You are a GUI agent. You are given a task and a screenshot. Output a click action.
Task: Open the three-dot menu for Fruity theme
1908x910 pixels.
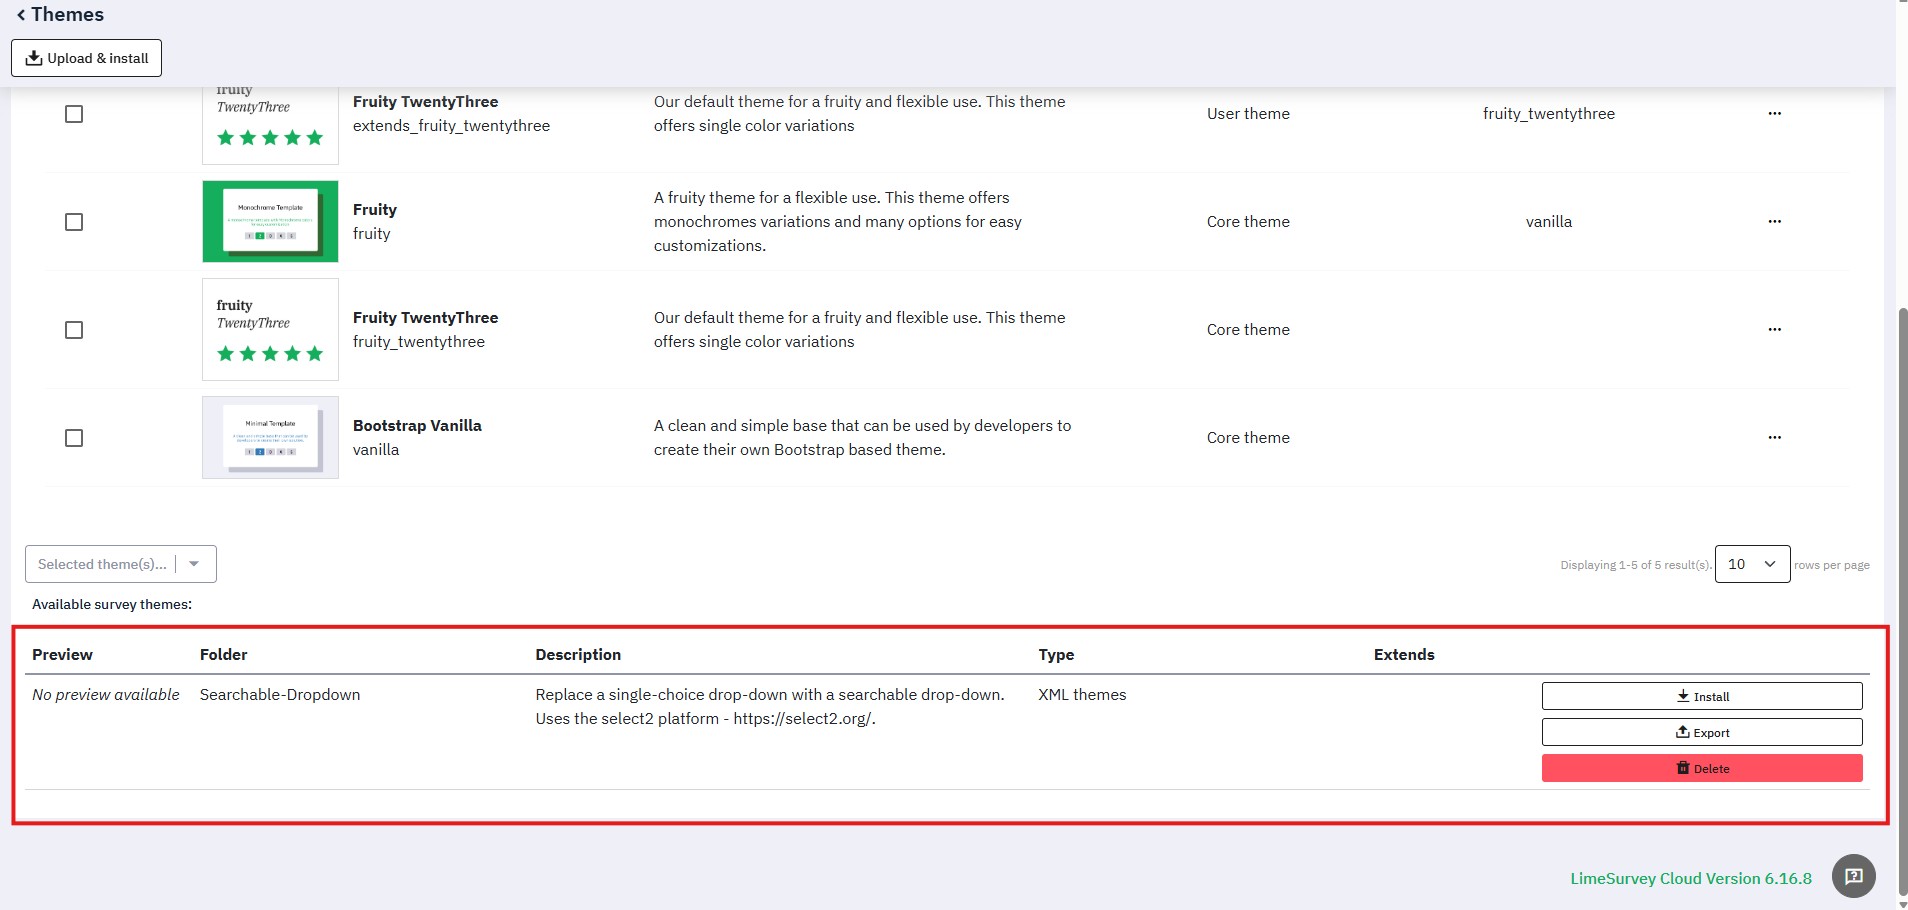1774,222
